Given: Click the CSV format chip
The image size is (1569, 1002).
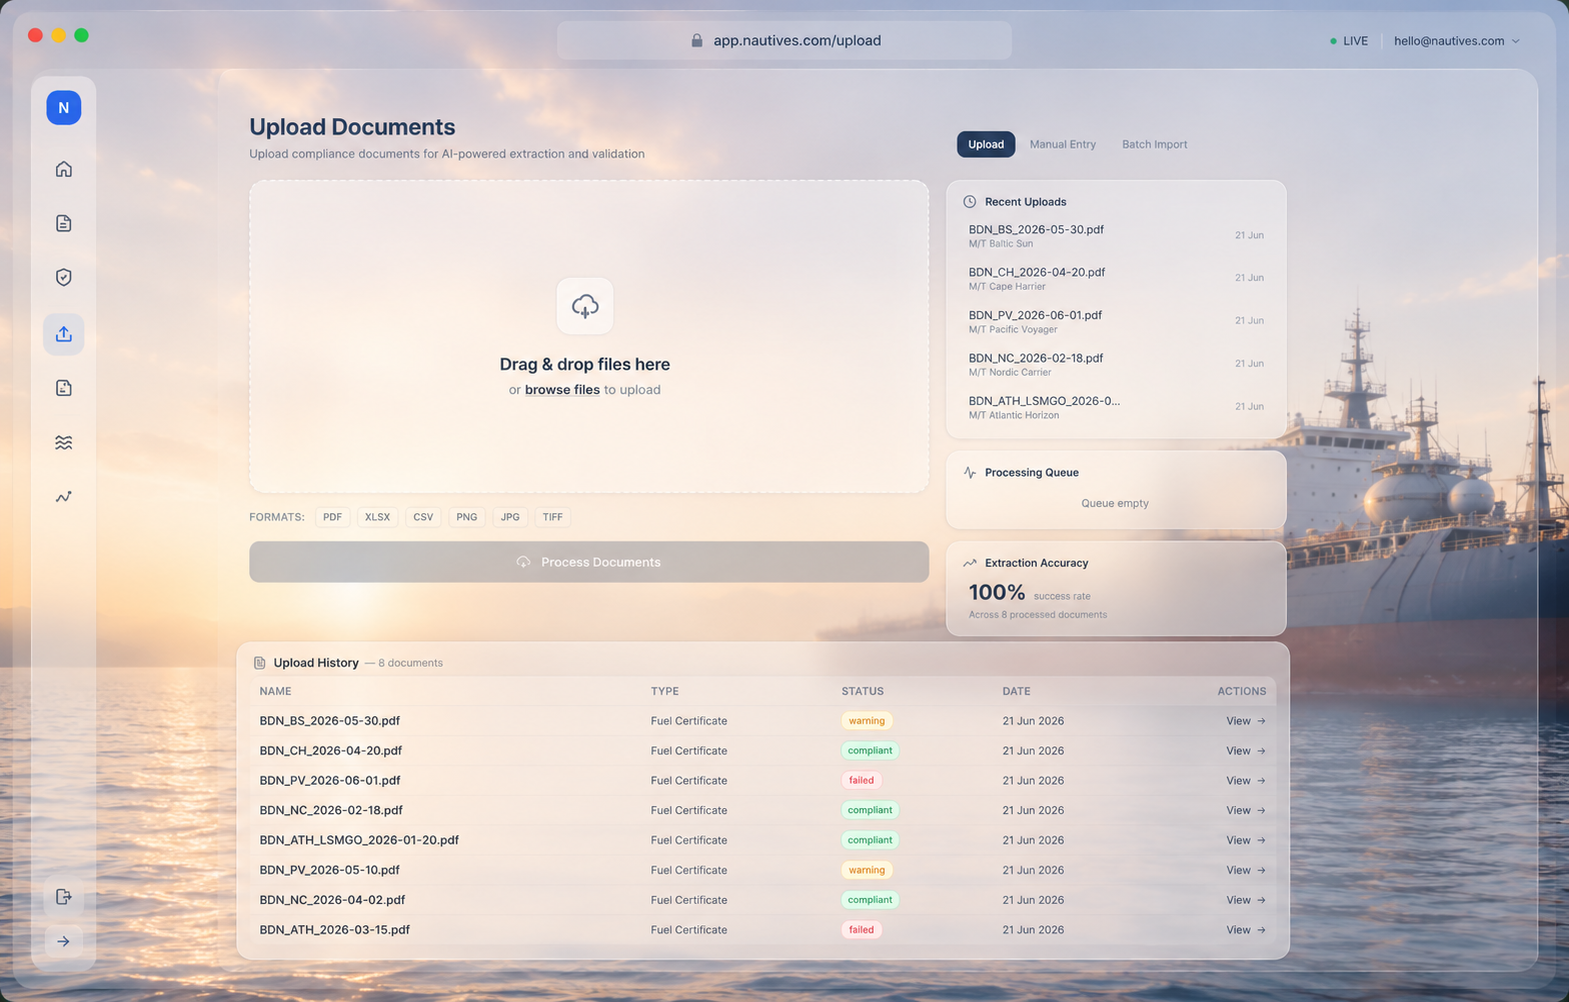Looking at the screenshot, I should [x=423, y=517].
